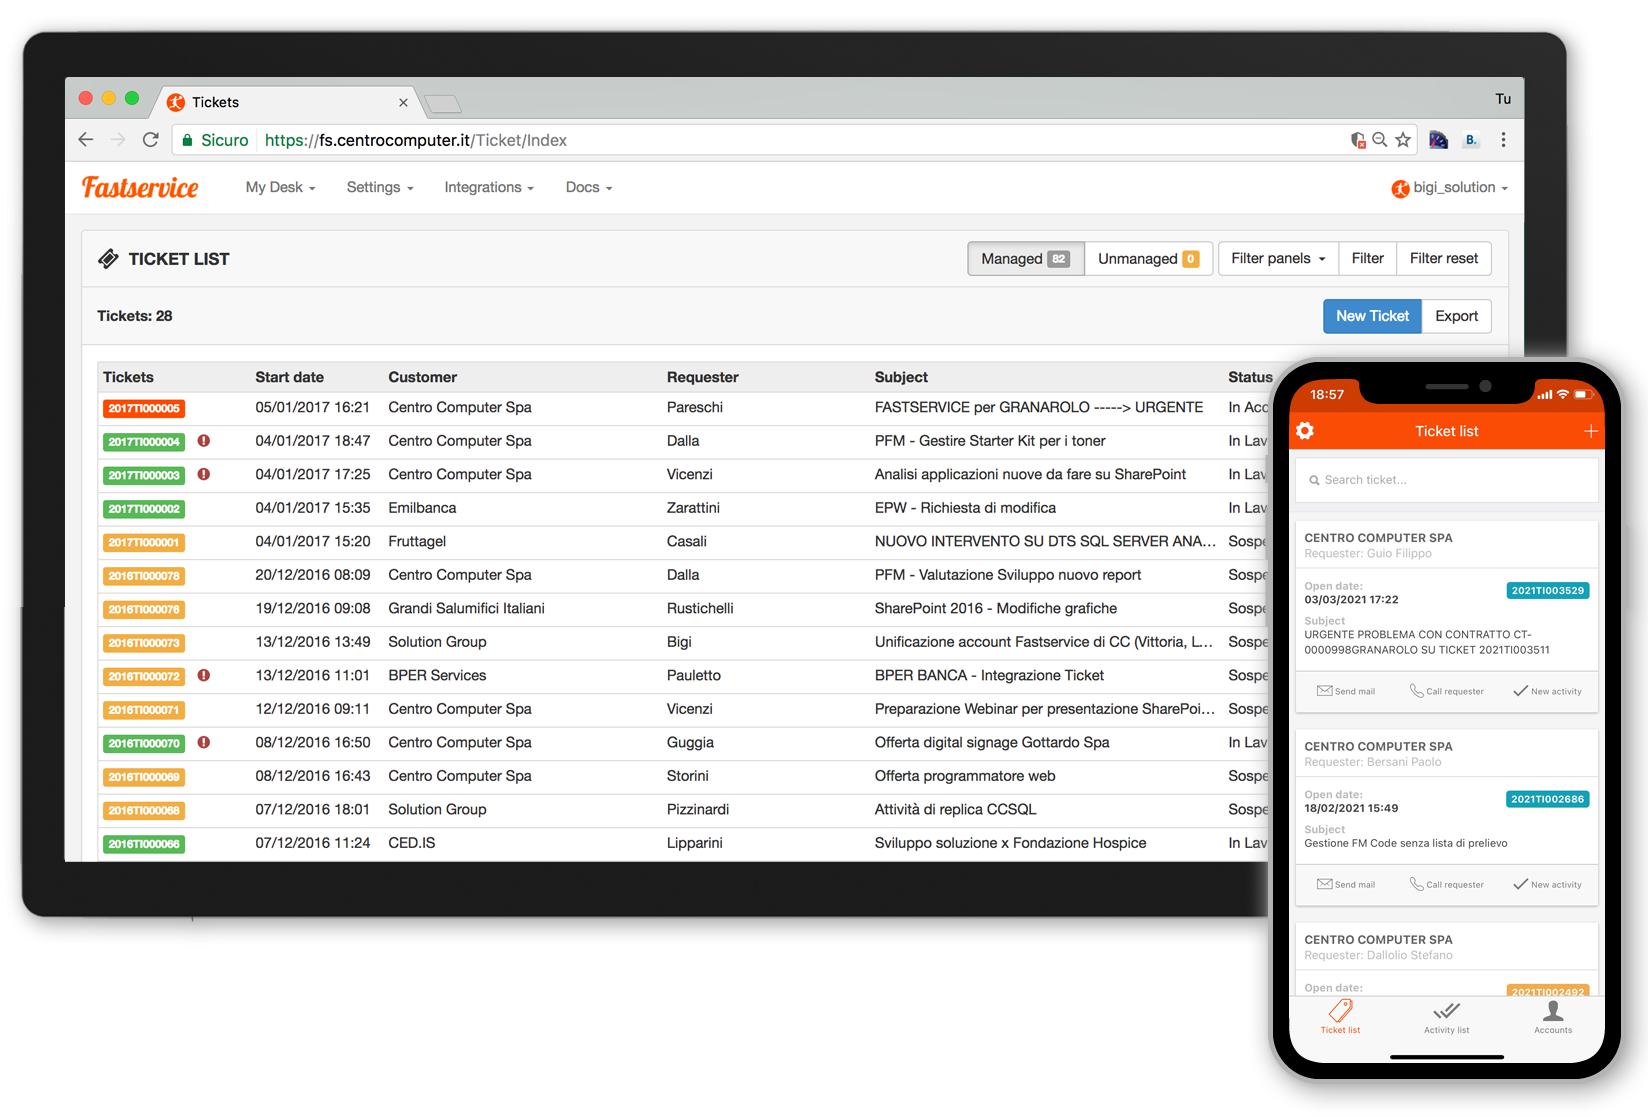Open the My Desk dropdown menu

280,187
